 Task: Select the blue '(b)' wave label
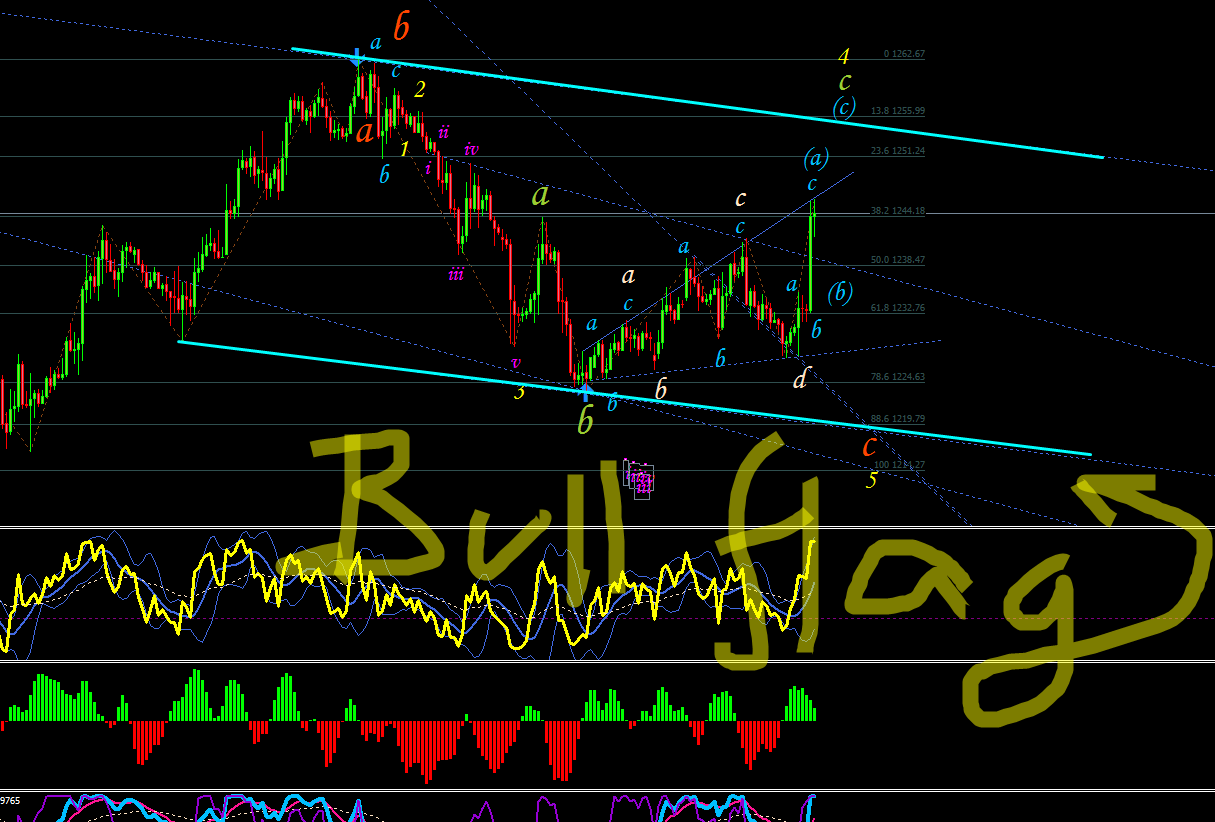point(841,291)
